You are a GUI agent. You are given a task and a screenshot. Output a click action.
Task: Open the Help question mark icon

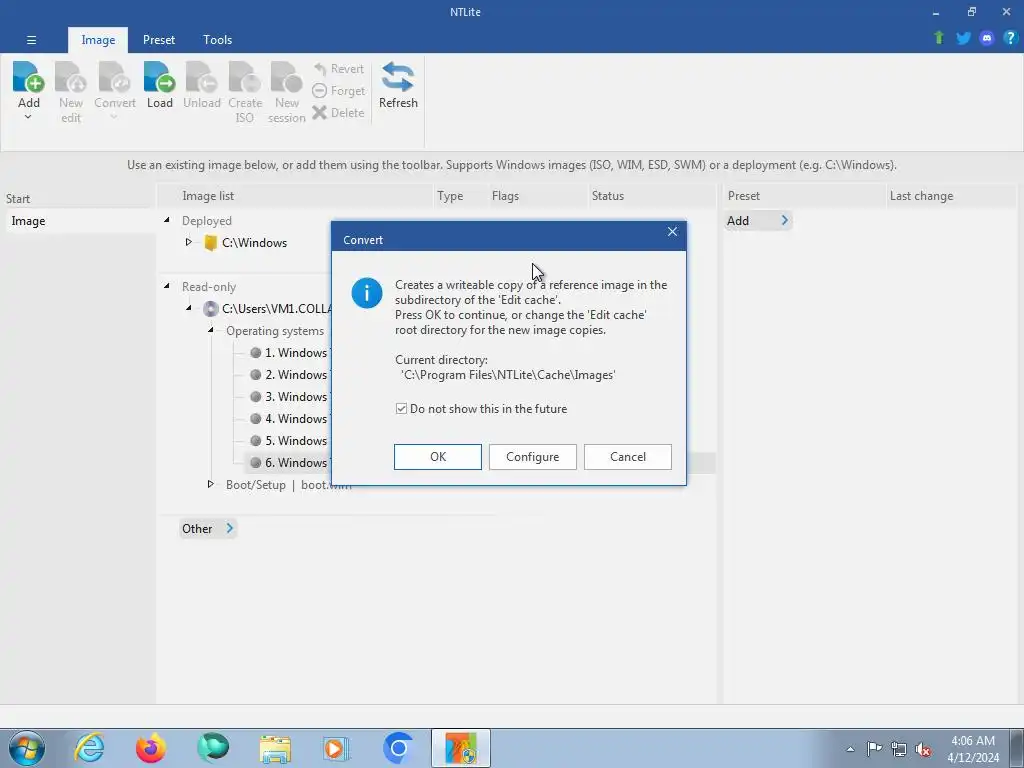point(1010,38)
